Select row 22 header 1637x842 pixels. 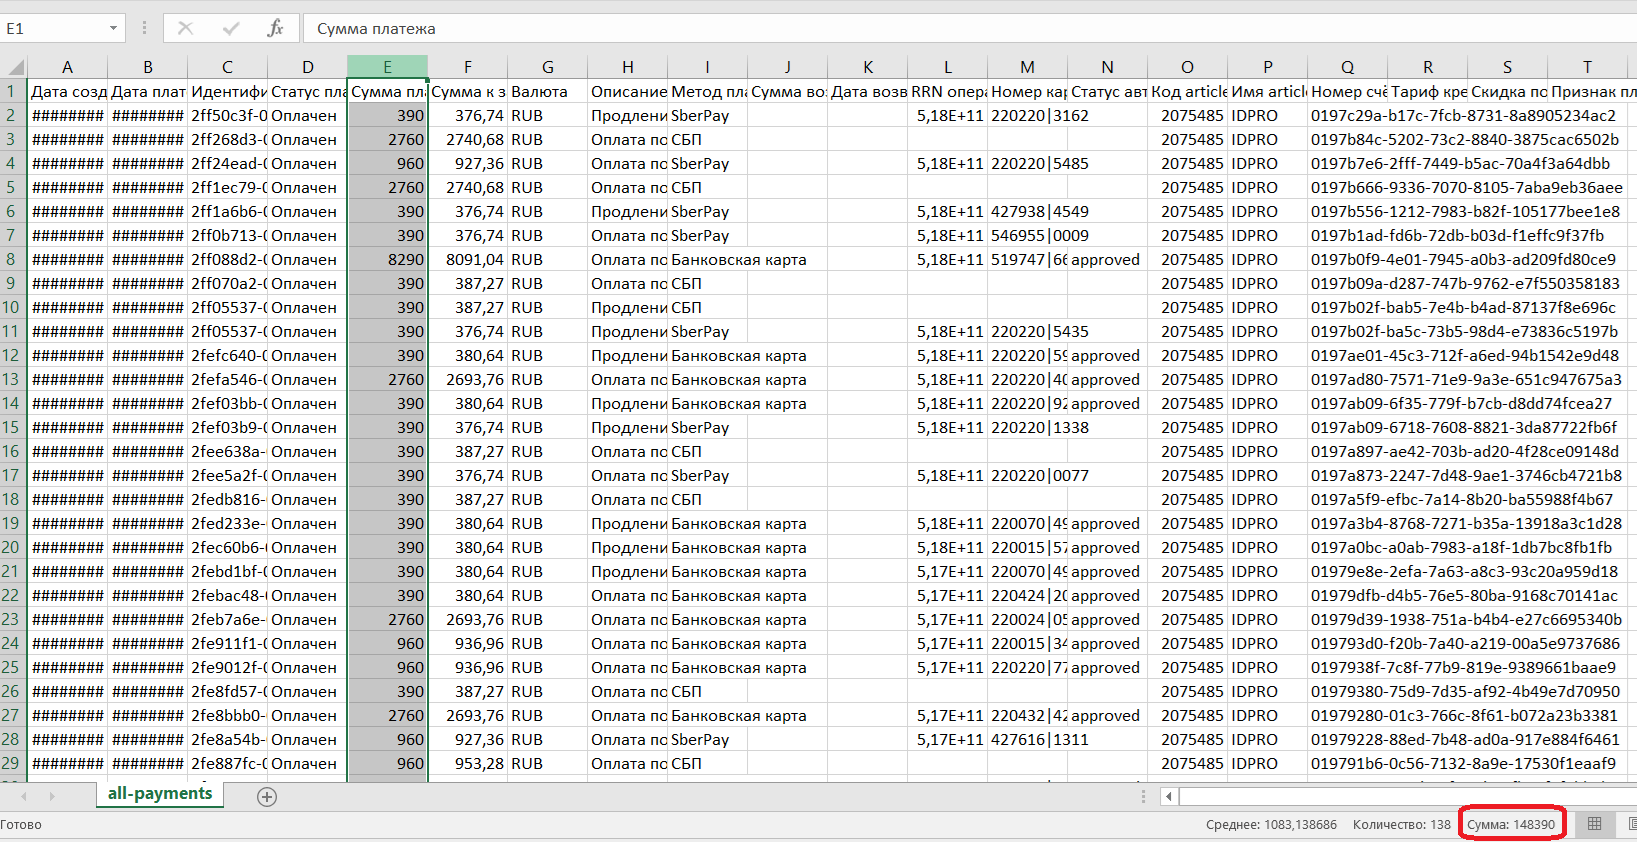(13, 595)
